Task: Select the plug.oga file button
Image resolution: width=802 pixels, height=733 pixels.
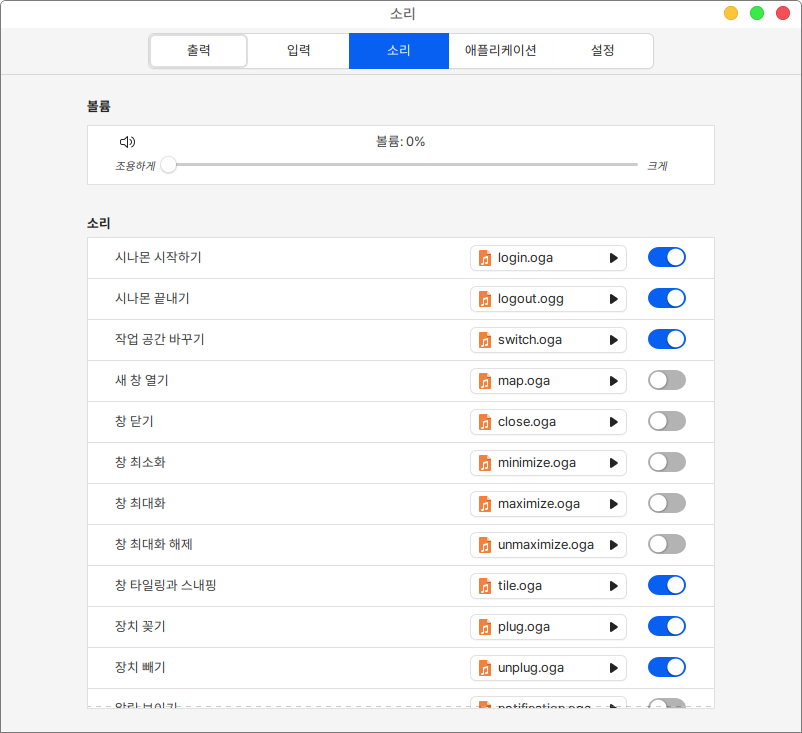Action: pos(538,627)
